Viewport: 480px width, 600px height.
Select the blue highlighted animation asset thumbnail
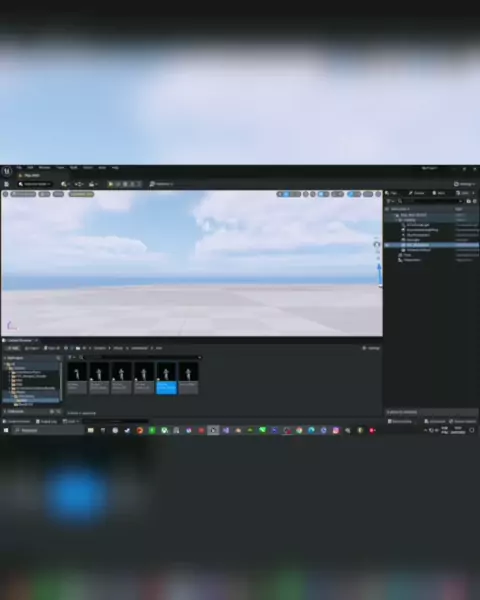click(x=166, y=378)
